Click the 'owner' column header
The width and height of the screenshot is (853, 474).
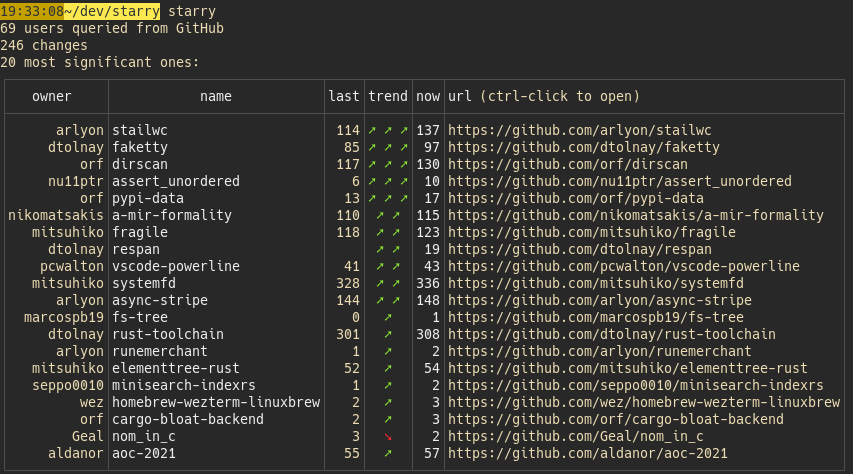52,97
